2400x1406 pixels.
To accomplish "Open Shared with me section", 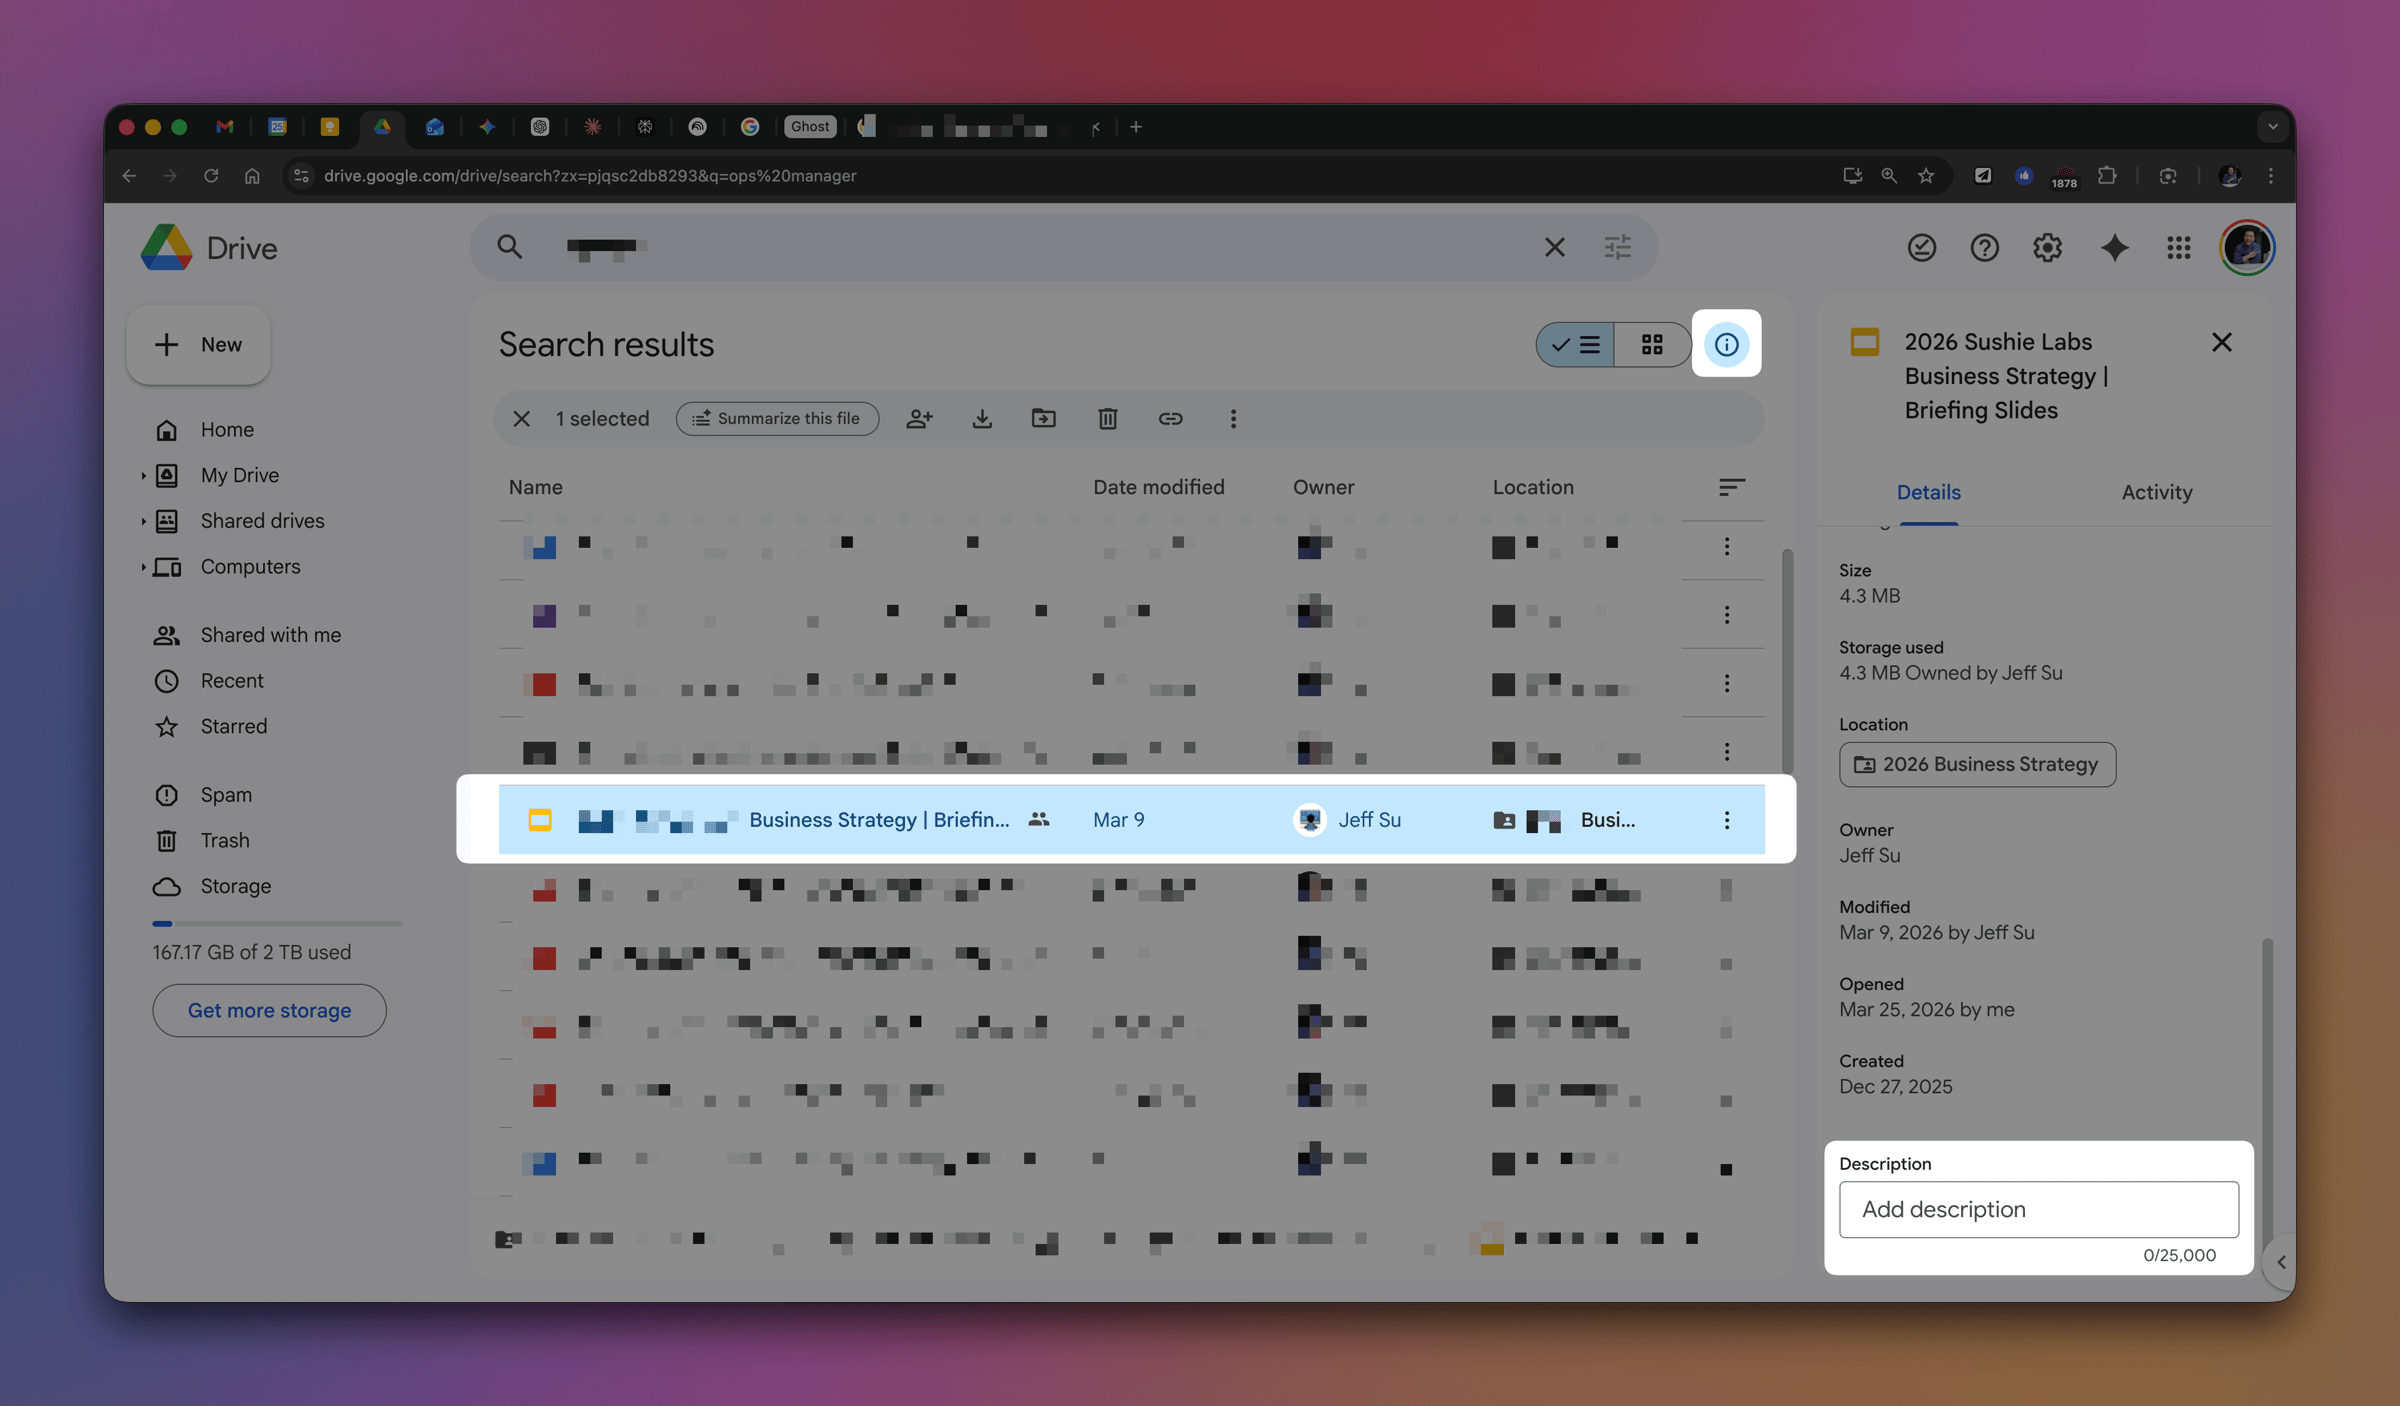I will [270, 635].
